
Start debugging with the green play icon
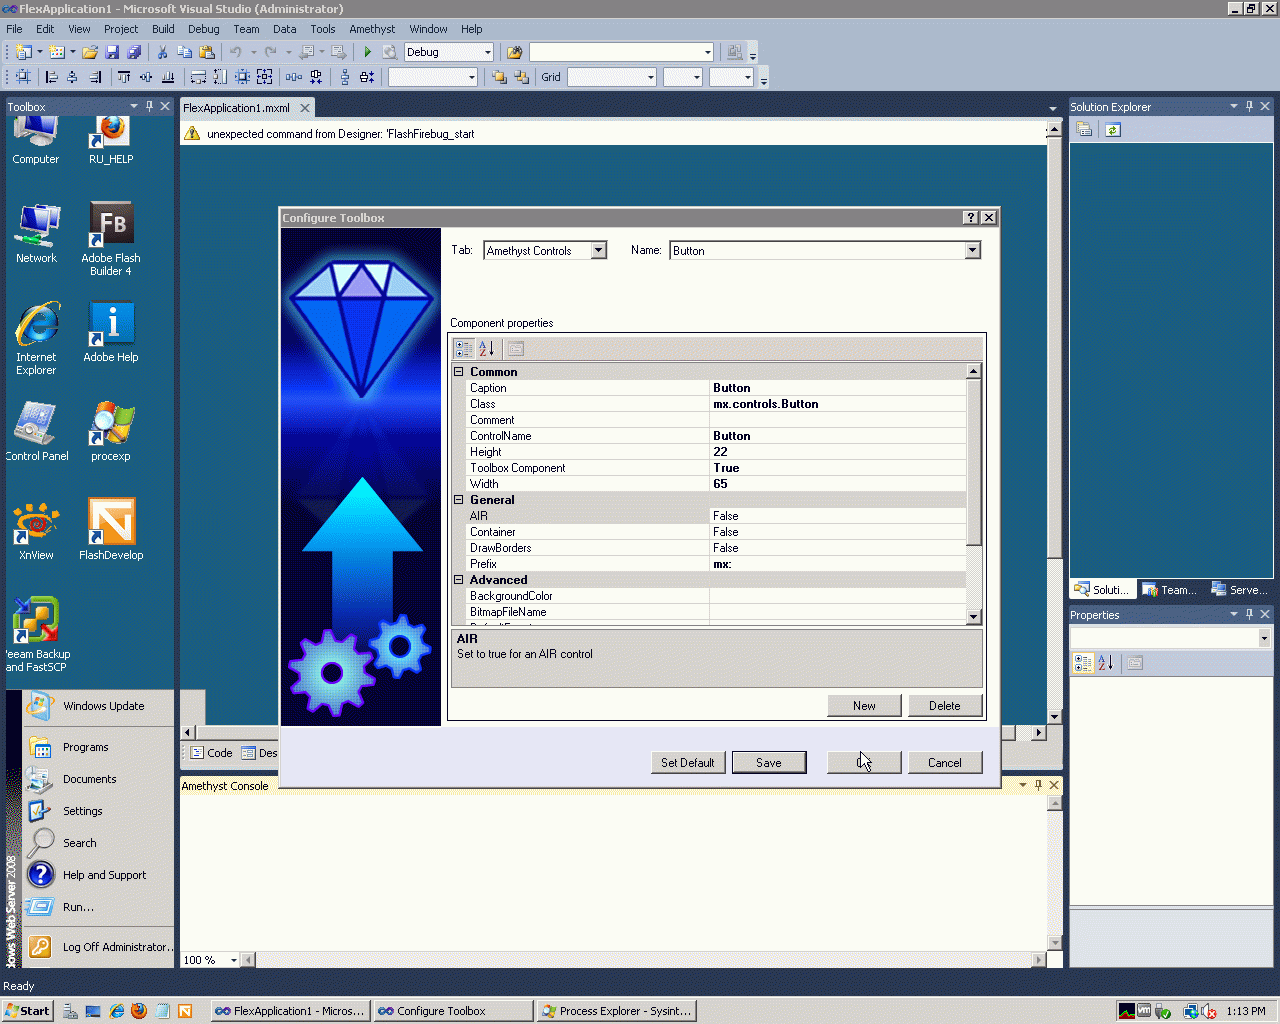tap(367, 52)
